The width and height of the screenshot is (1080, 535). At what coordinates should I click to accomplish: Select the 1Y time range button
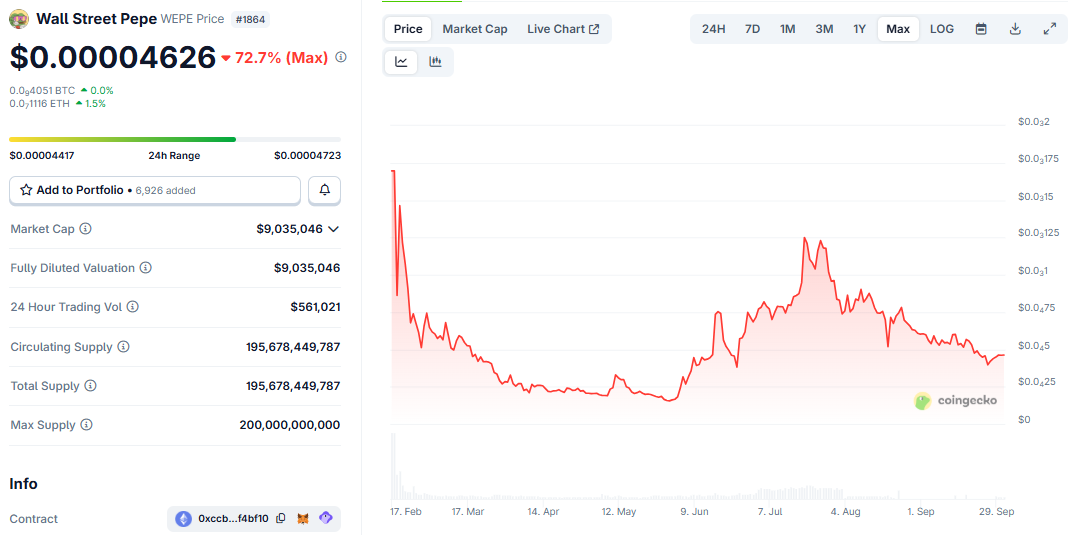point(859,29)
